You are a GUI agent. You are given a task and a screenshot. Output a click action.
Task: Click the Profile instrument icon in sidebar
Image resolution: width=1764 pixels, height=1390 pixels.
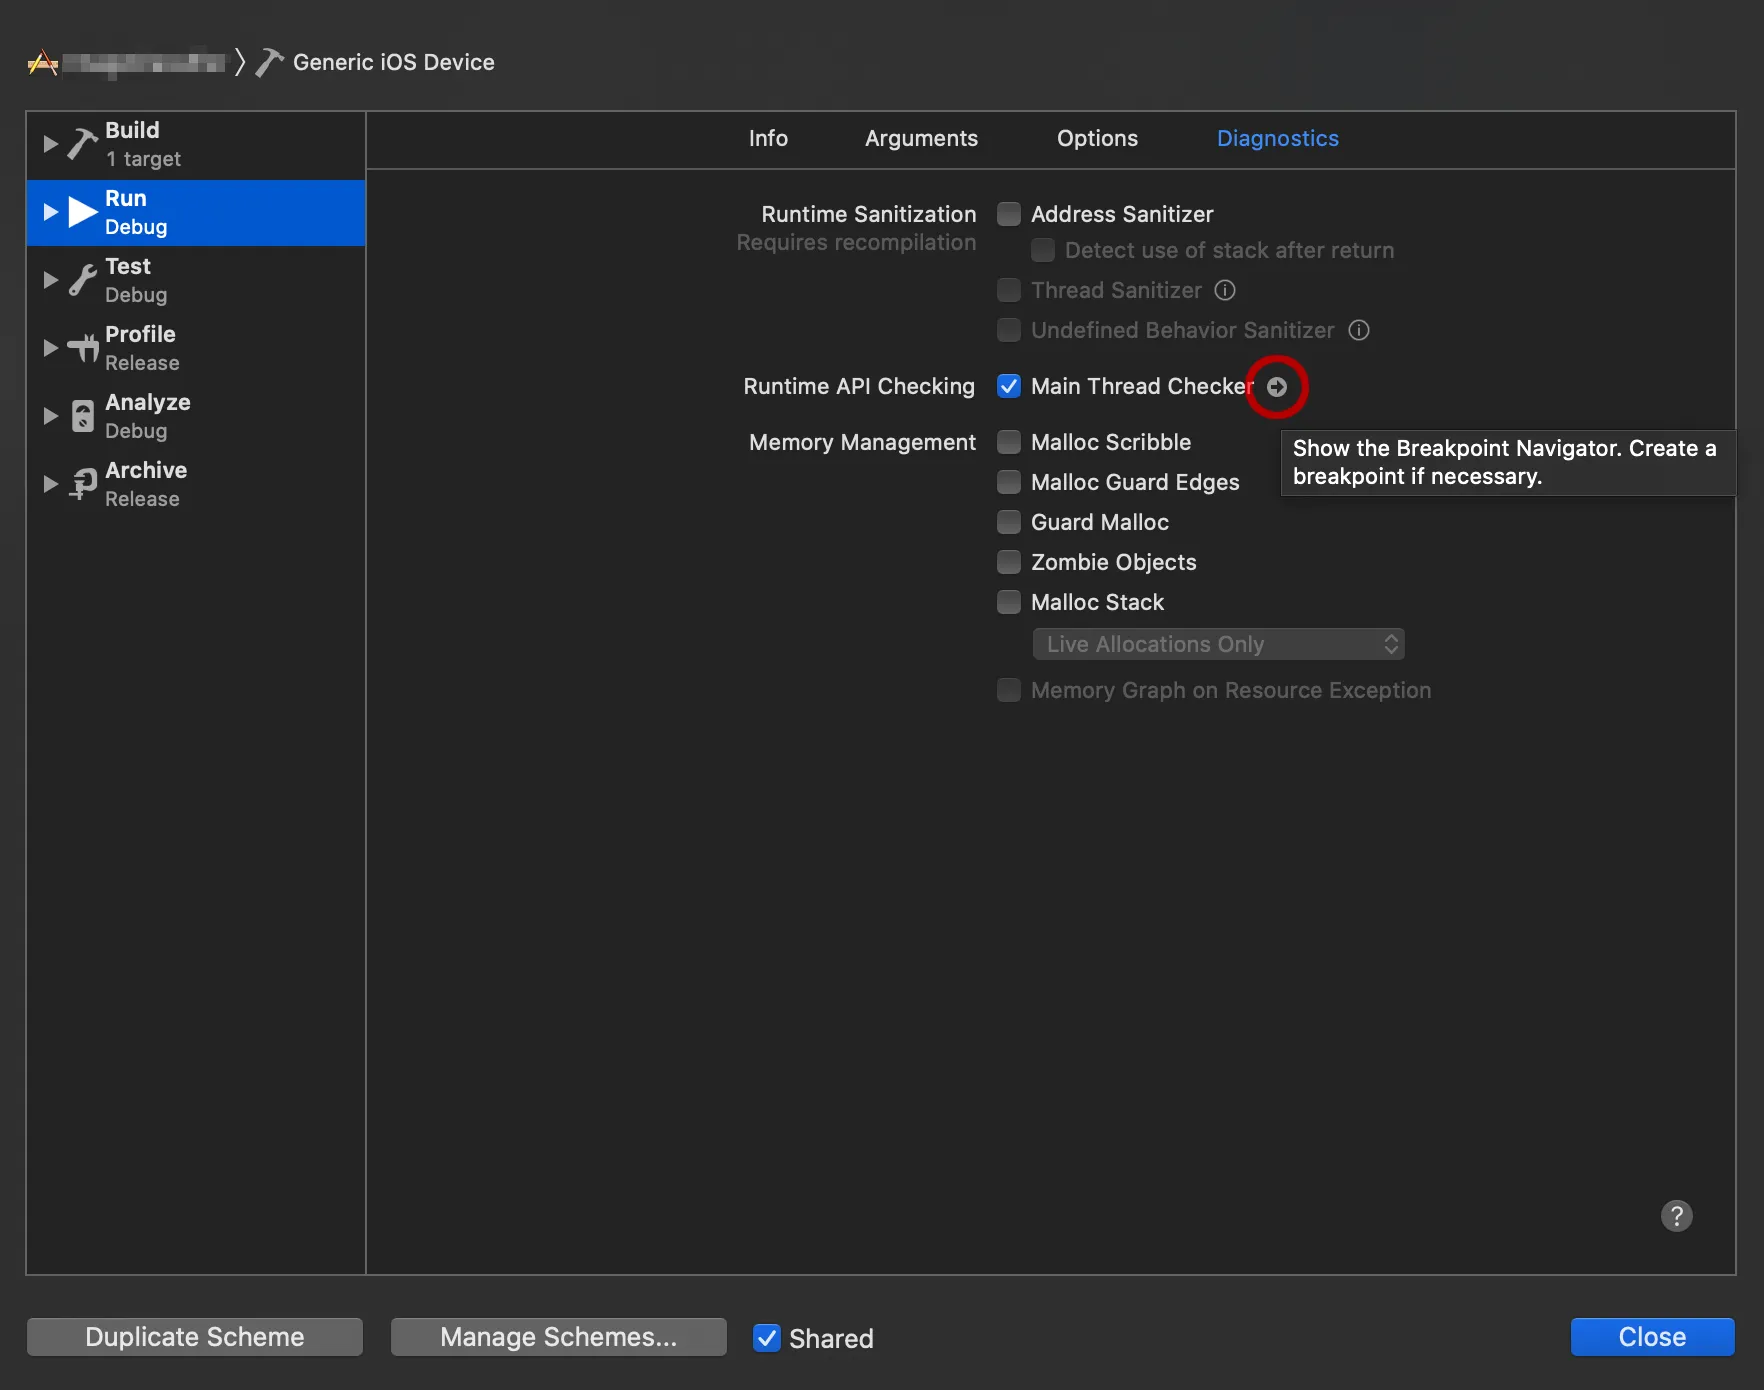[82, 348]
